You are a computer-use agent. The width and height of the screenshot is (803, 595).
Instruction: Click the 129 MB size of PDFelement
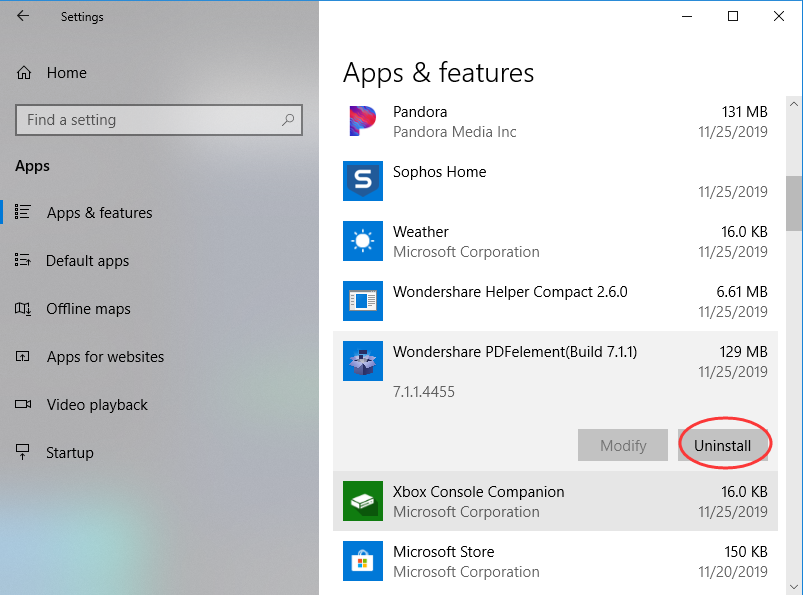743,352
